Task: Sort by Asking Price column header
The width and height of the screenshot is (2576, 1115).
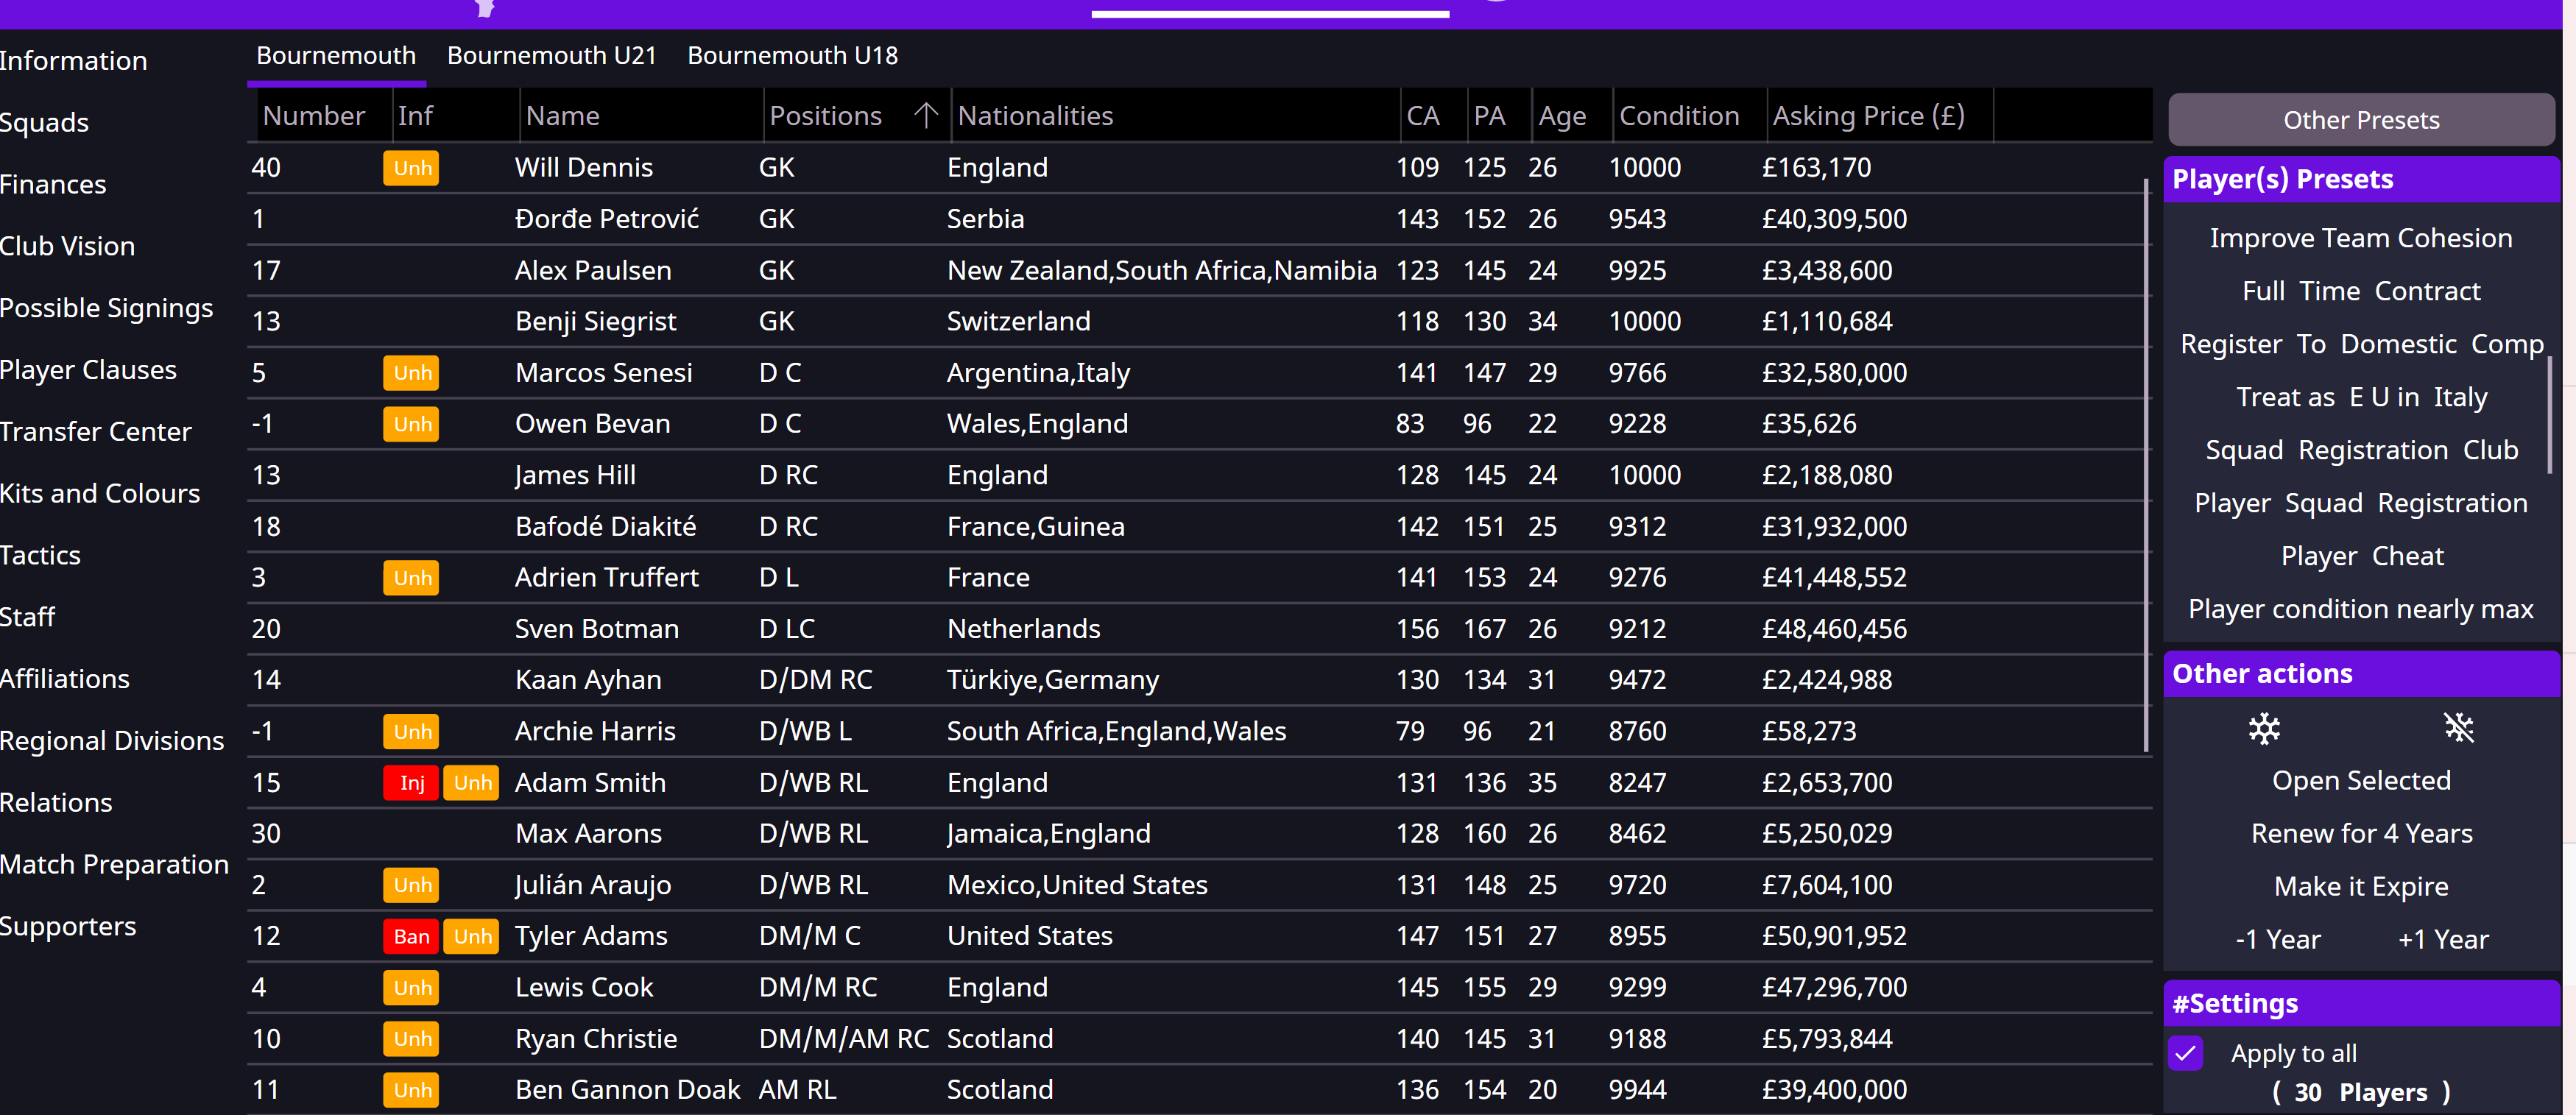Action: point(1867,116)
